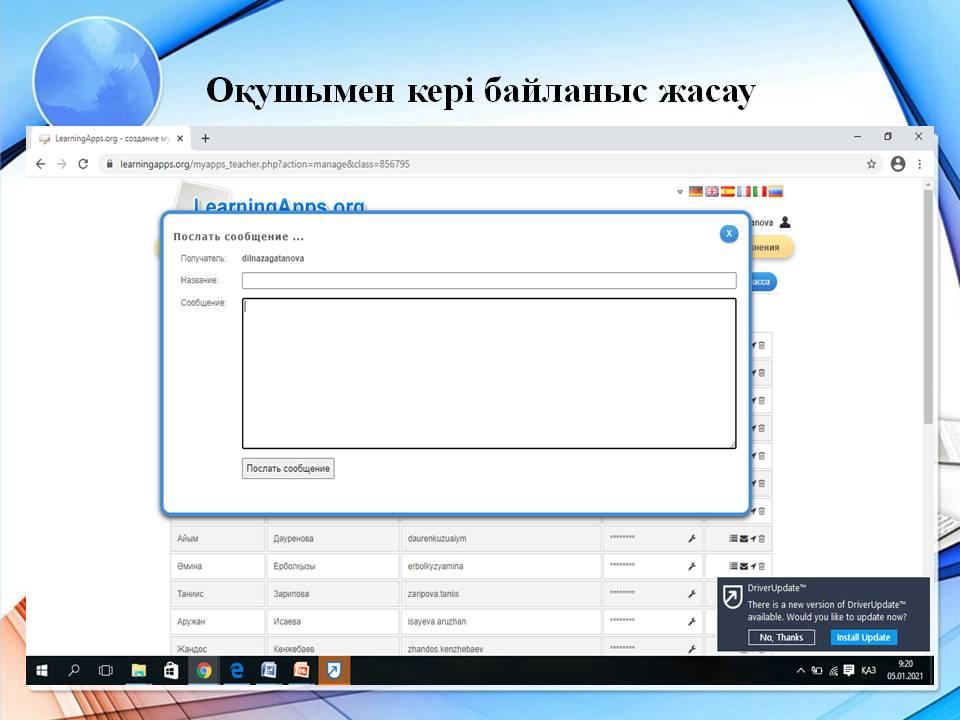The image size is (960, 720).
Task: Switch language to Spanish flag
Action: [727, 191]
